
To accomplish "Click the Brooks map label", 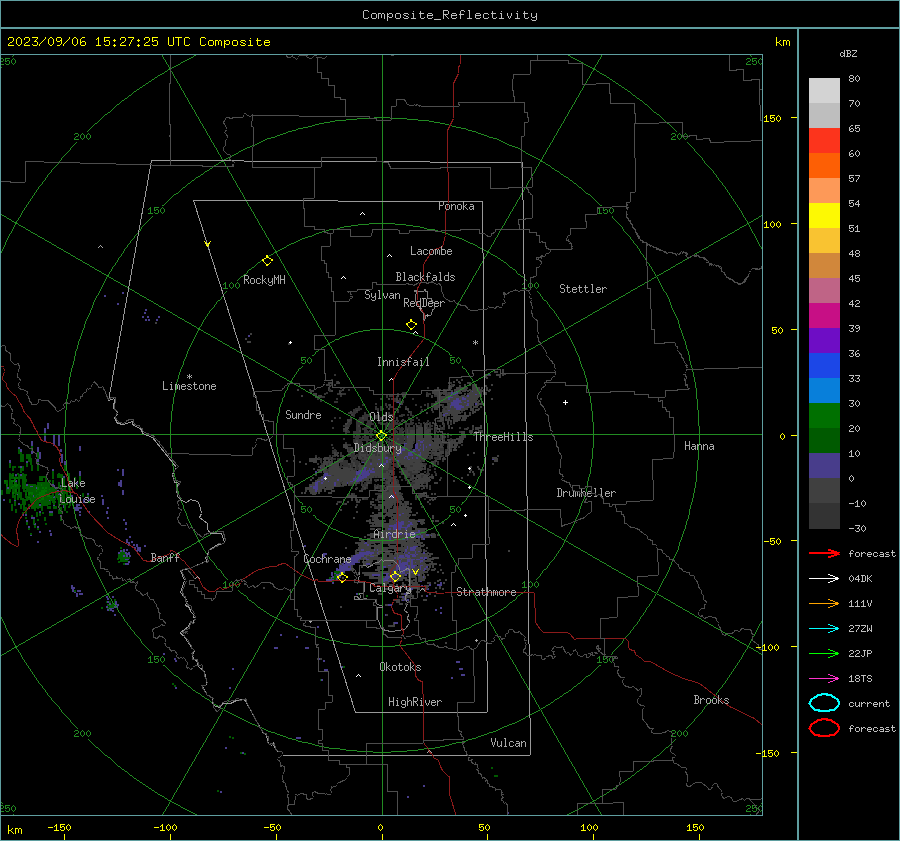I will pos(711,700).
